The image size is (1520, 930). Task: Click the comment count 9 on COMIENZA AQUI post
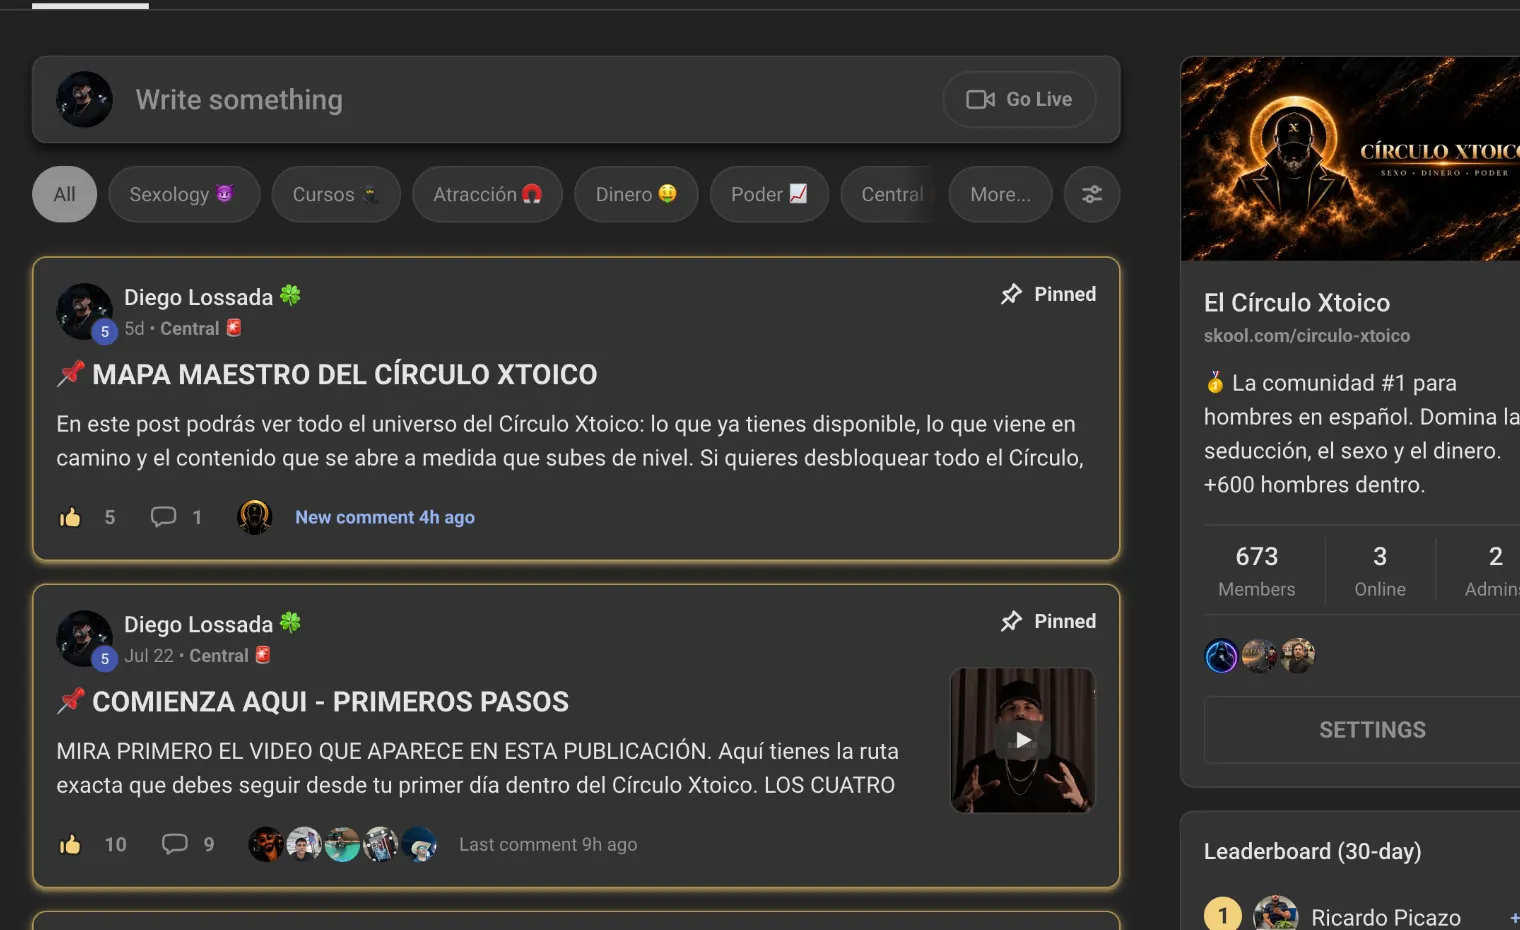tap(209, 844)
